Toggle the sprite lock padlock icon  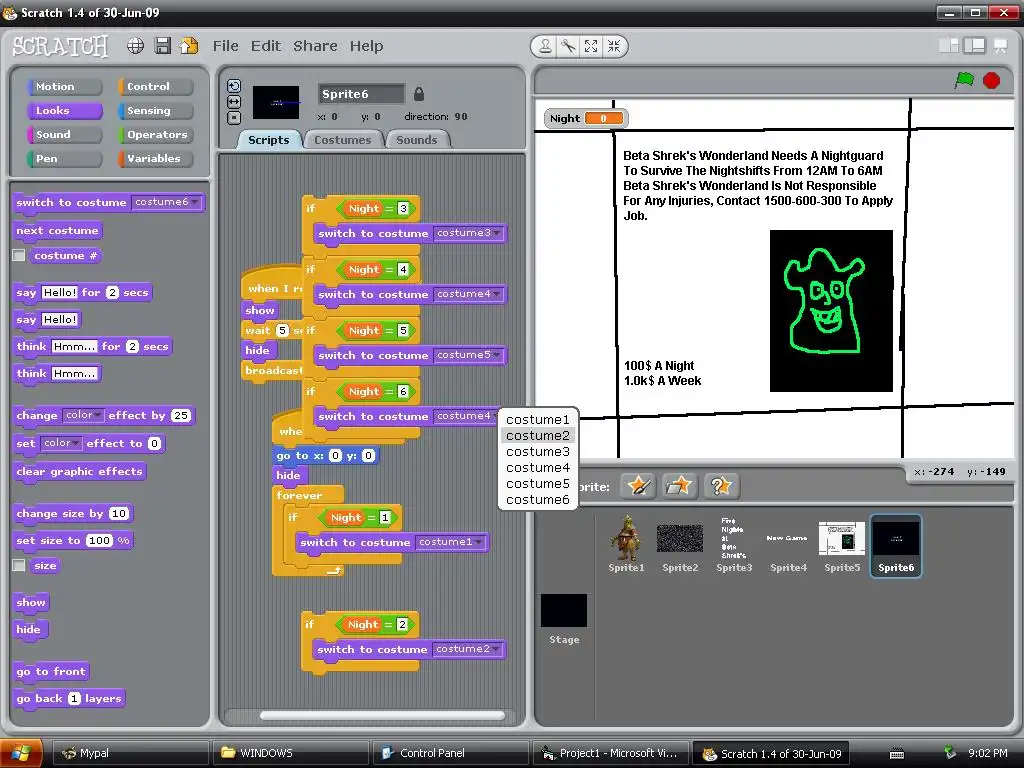419,94
